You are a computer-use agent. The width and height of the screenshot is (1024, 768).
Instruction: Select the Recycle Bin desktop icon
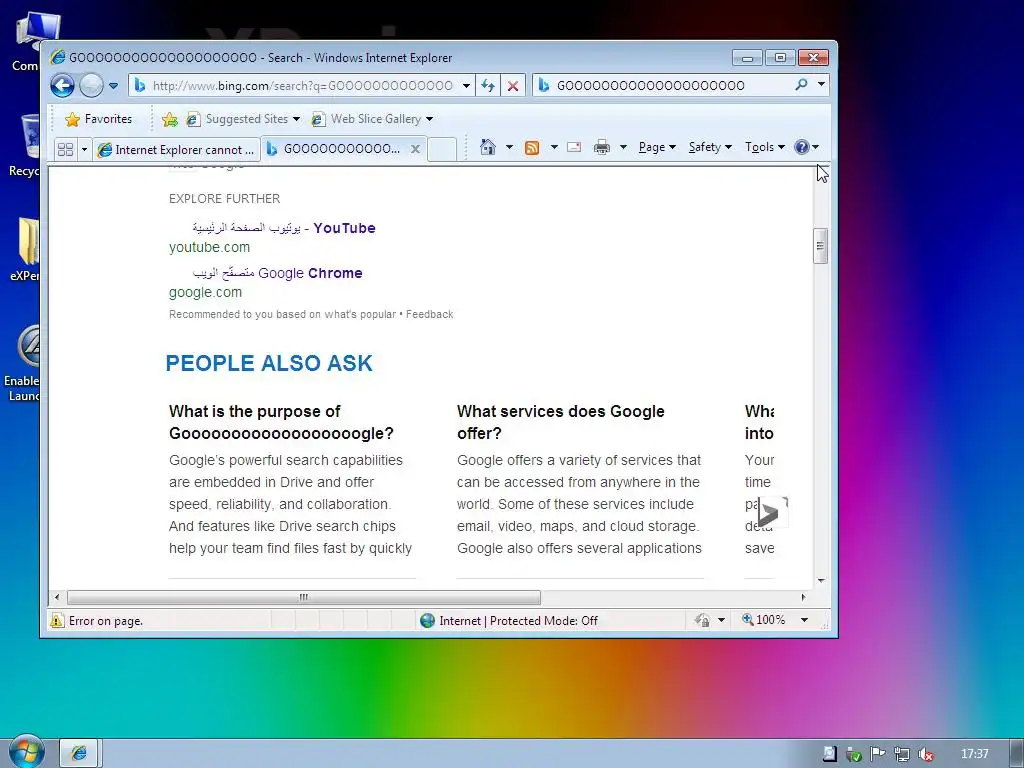click(27, 145)
